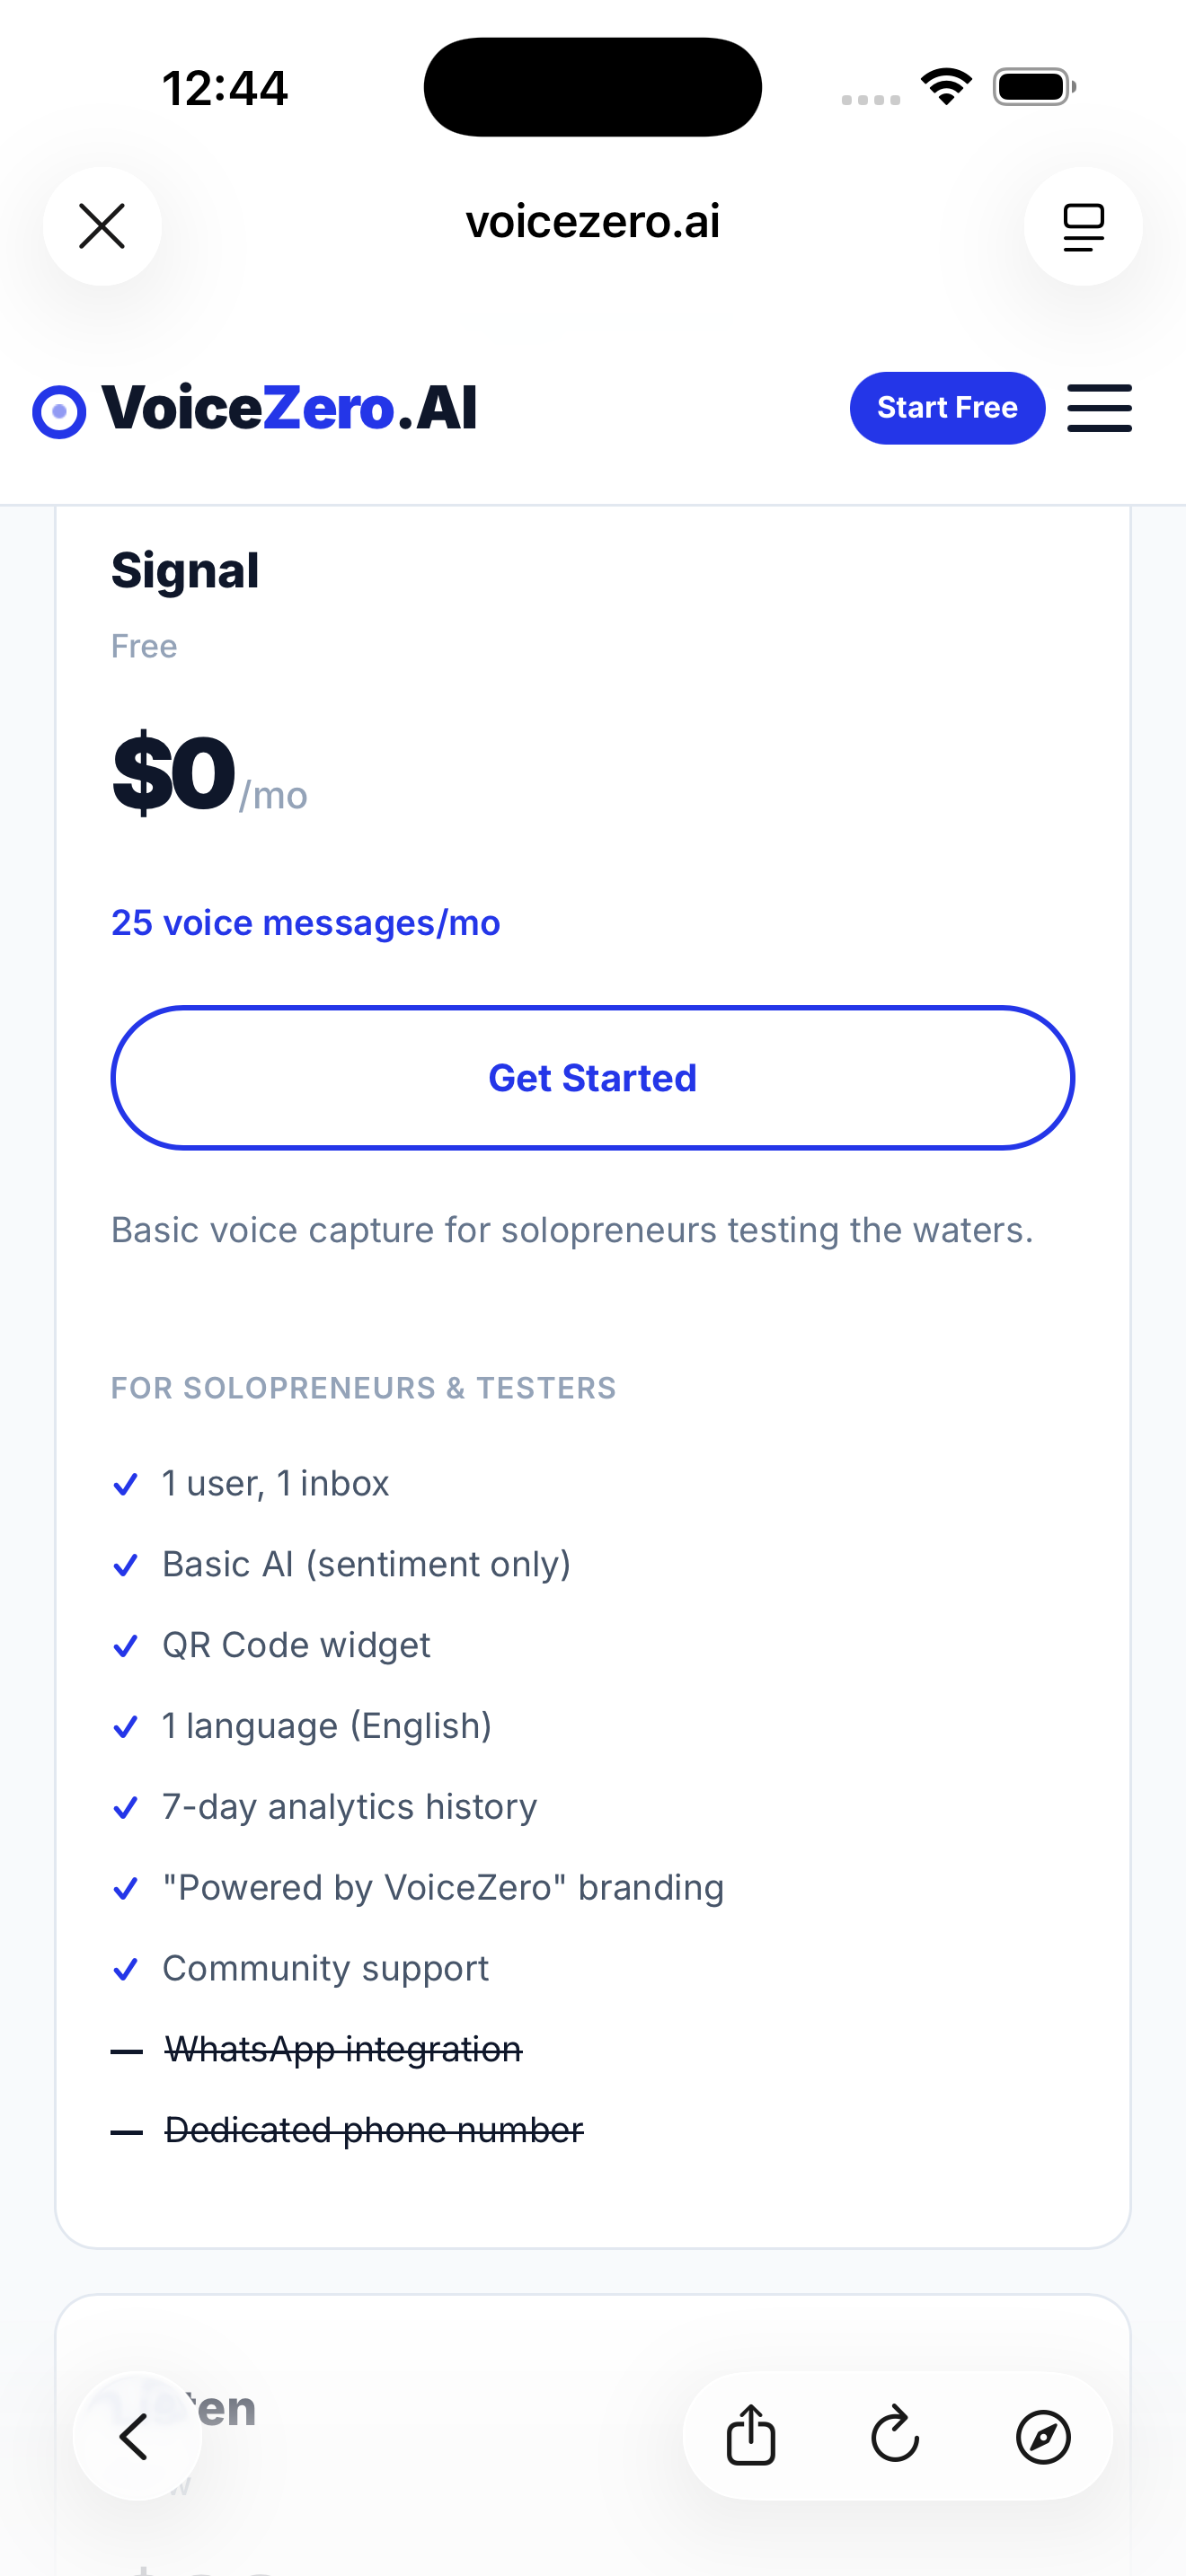This screenshot has height=2576, width=1186.
Task: Tap the battery indicator in the status bar
Action: point(1031,86)
